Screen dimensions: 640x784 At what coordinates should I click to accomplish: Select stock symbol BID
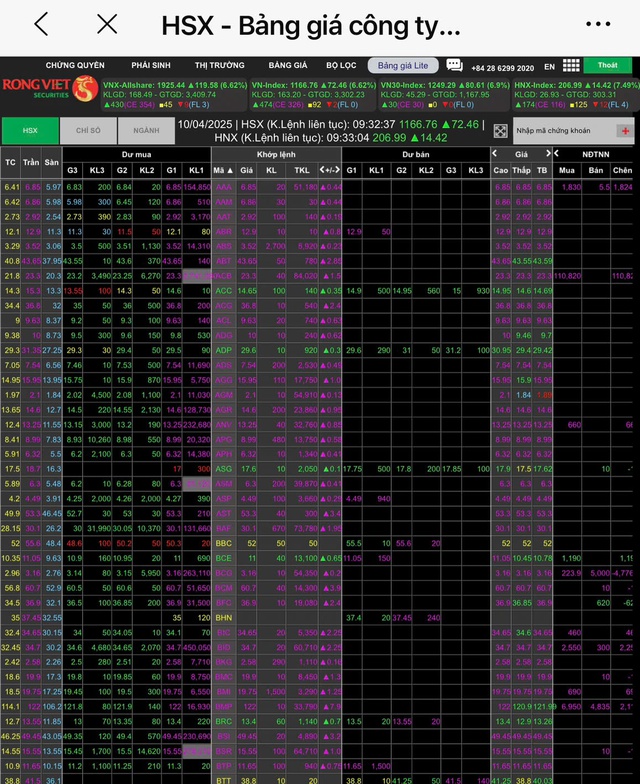tap(224, 648)
